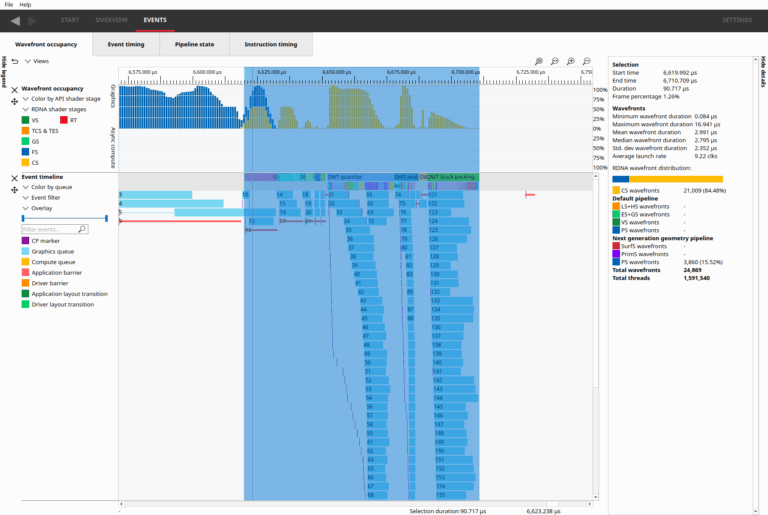Click the red RT color swatch
Screen dimensions: 768x515
(64, 120)
